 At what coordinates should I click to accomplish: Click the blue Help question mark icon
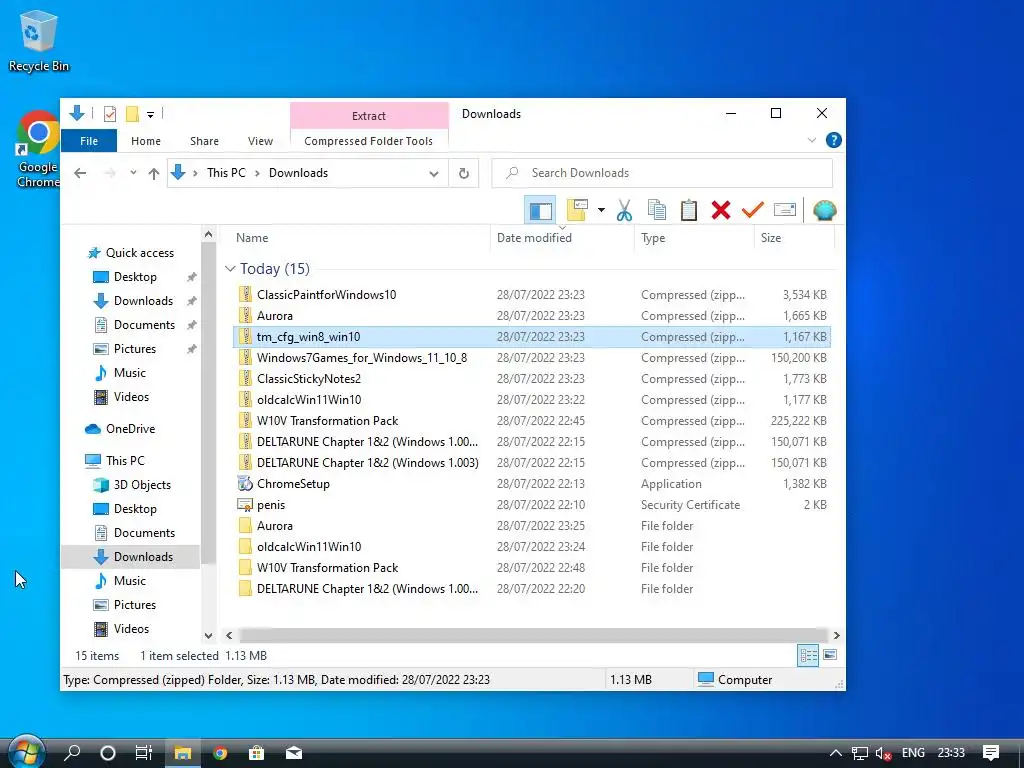coord(833,140)
